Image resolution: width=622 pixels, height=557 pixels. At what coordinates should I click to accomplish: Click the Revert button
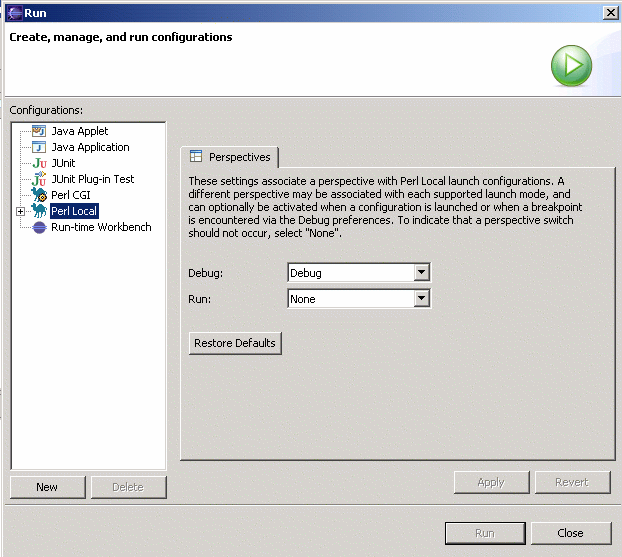[572, 482]
